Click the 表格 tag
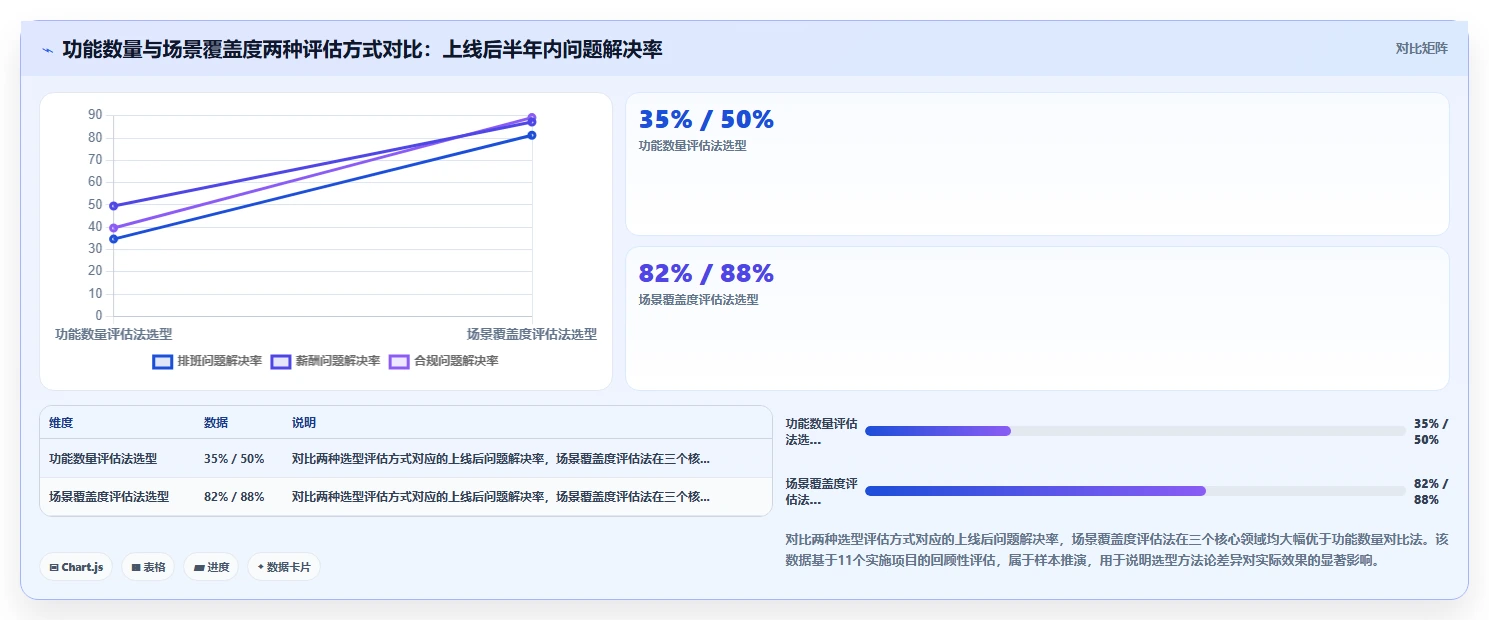This screenshot has width=1489, height=620. tap(148, 567)
